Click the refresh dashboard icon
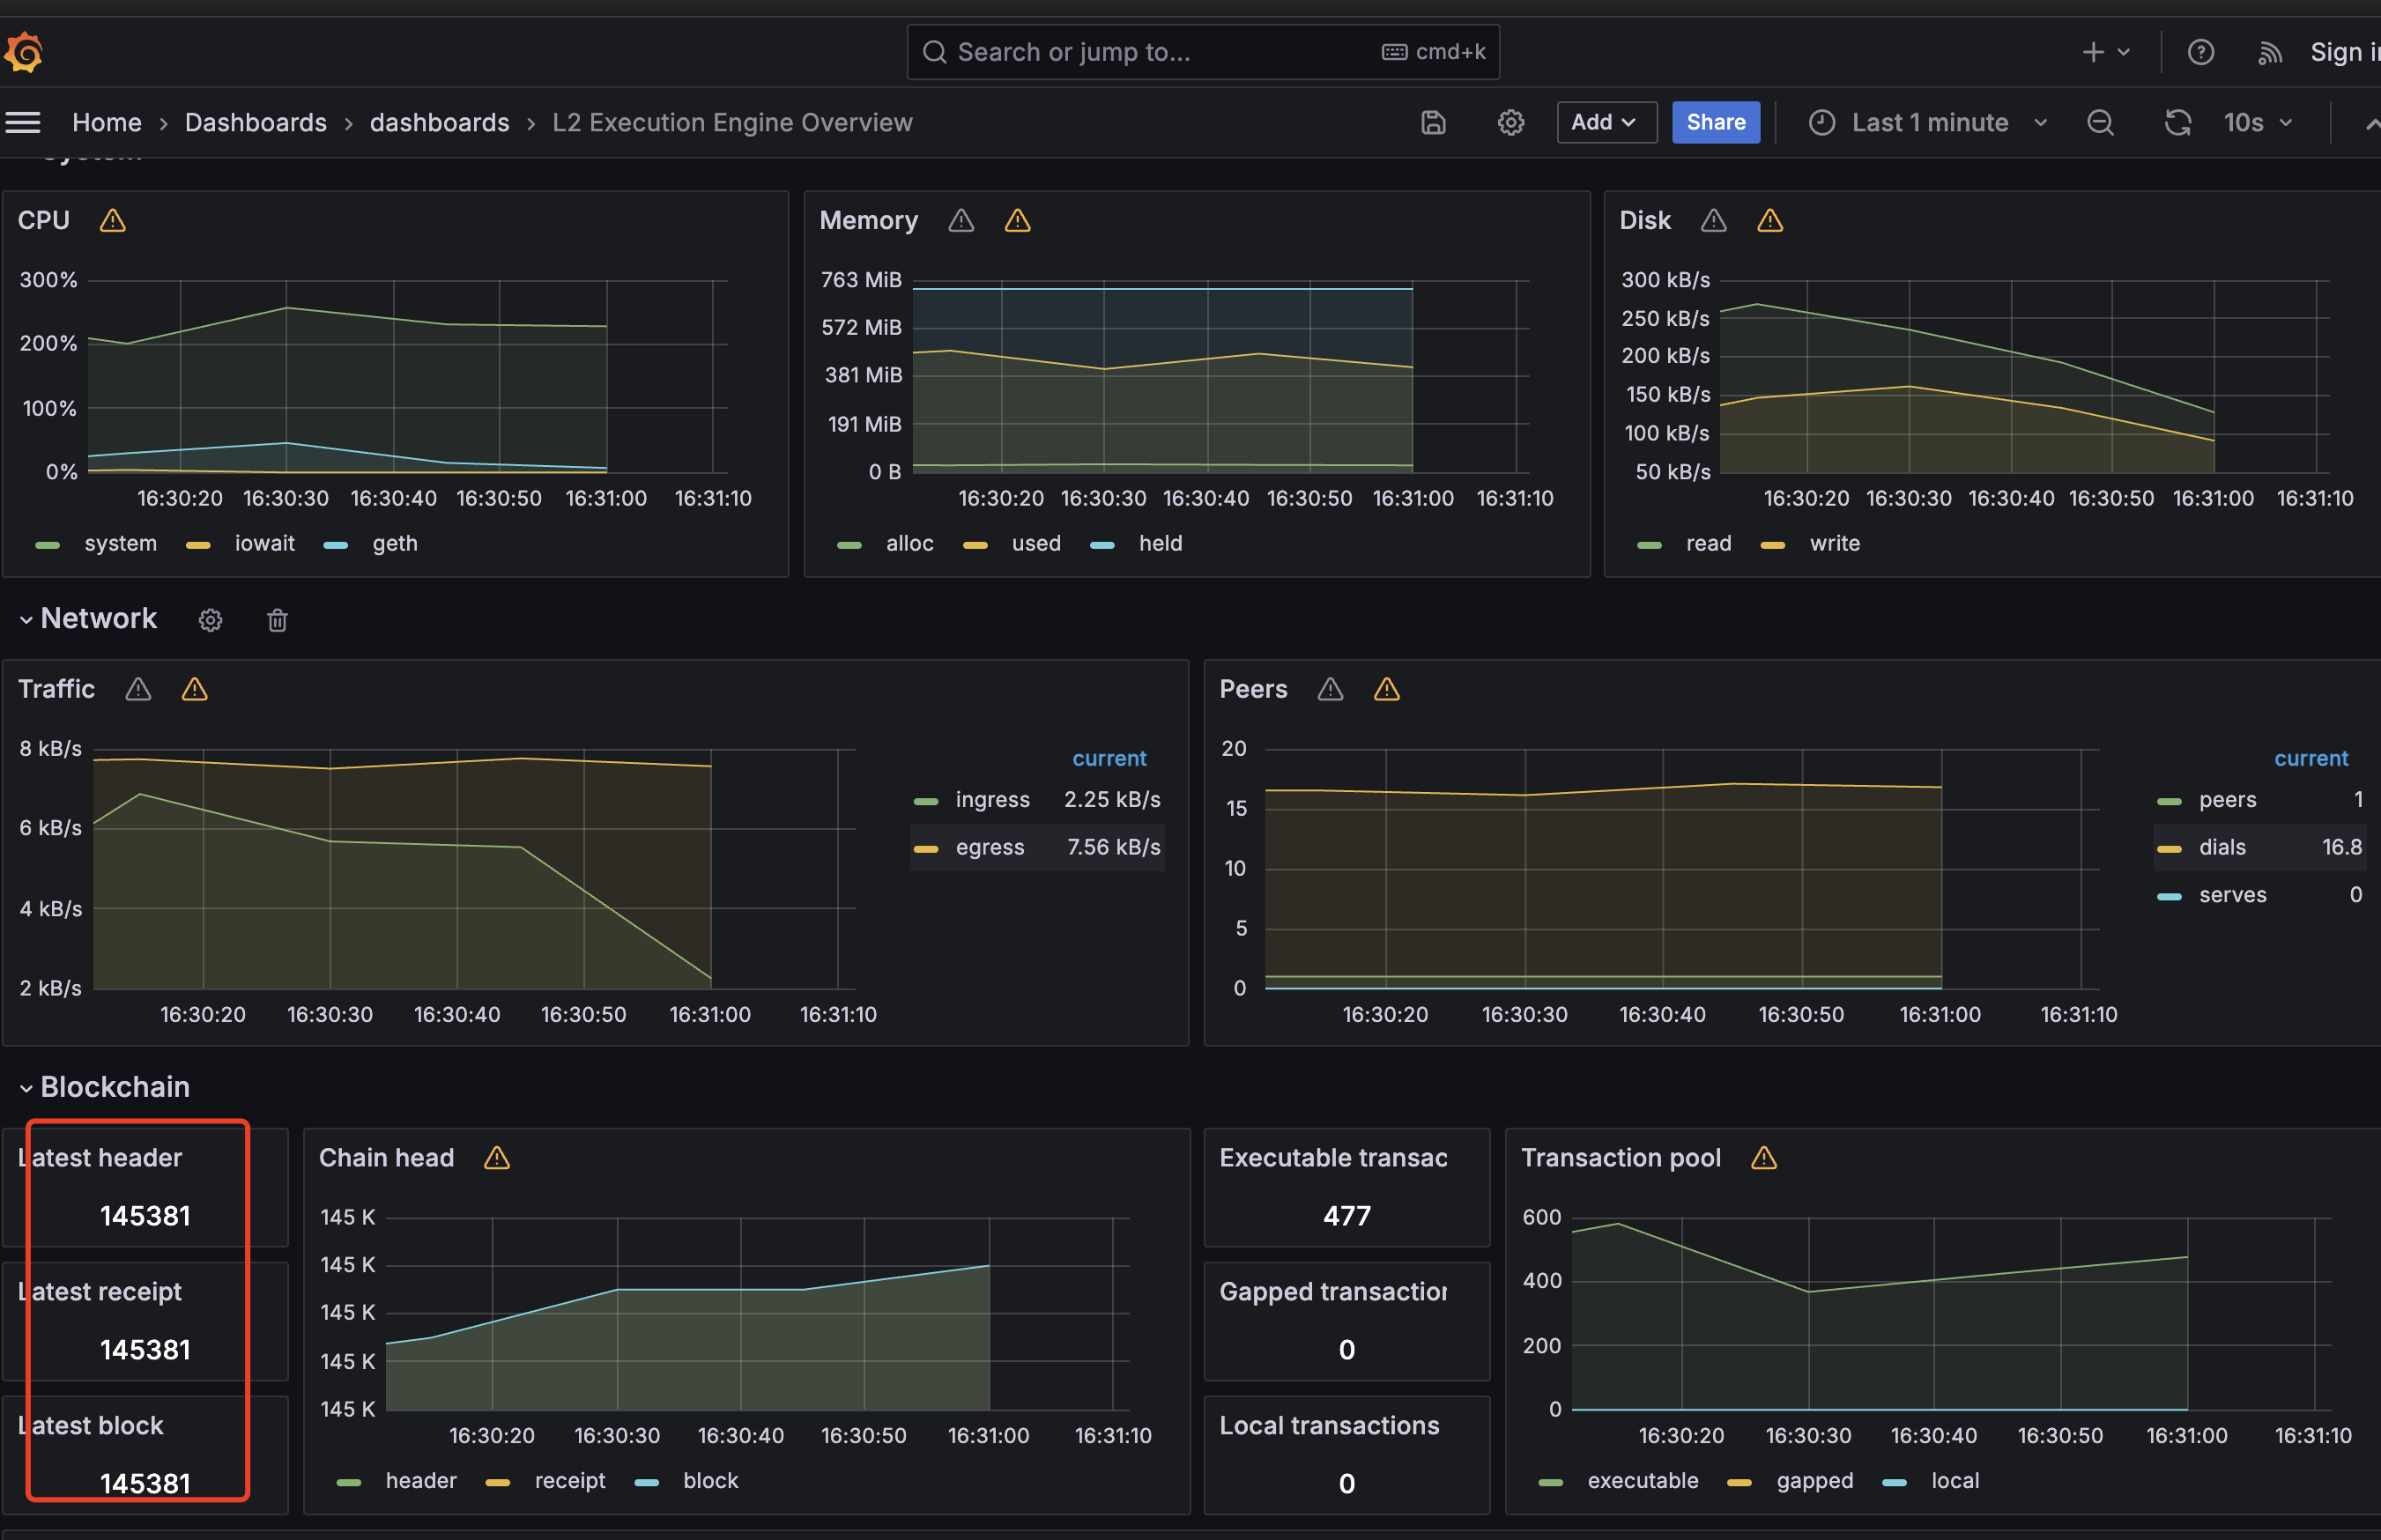 coord(2177,122)
